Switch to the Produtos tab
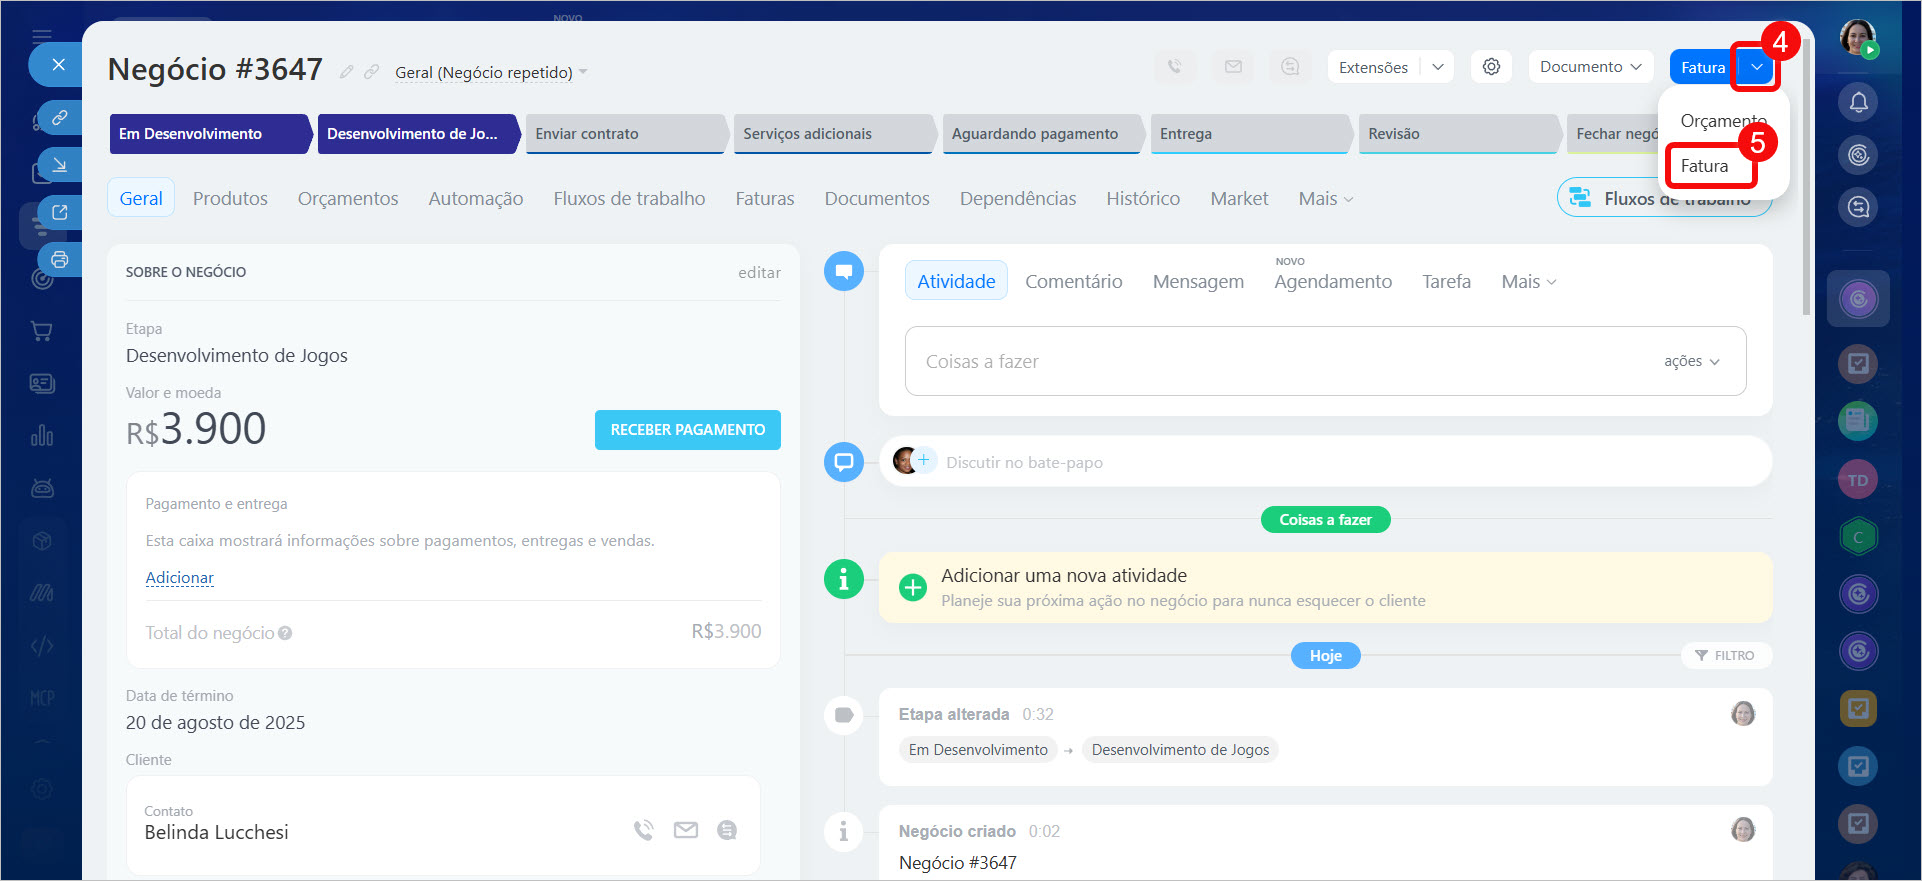 [230, 199]
